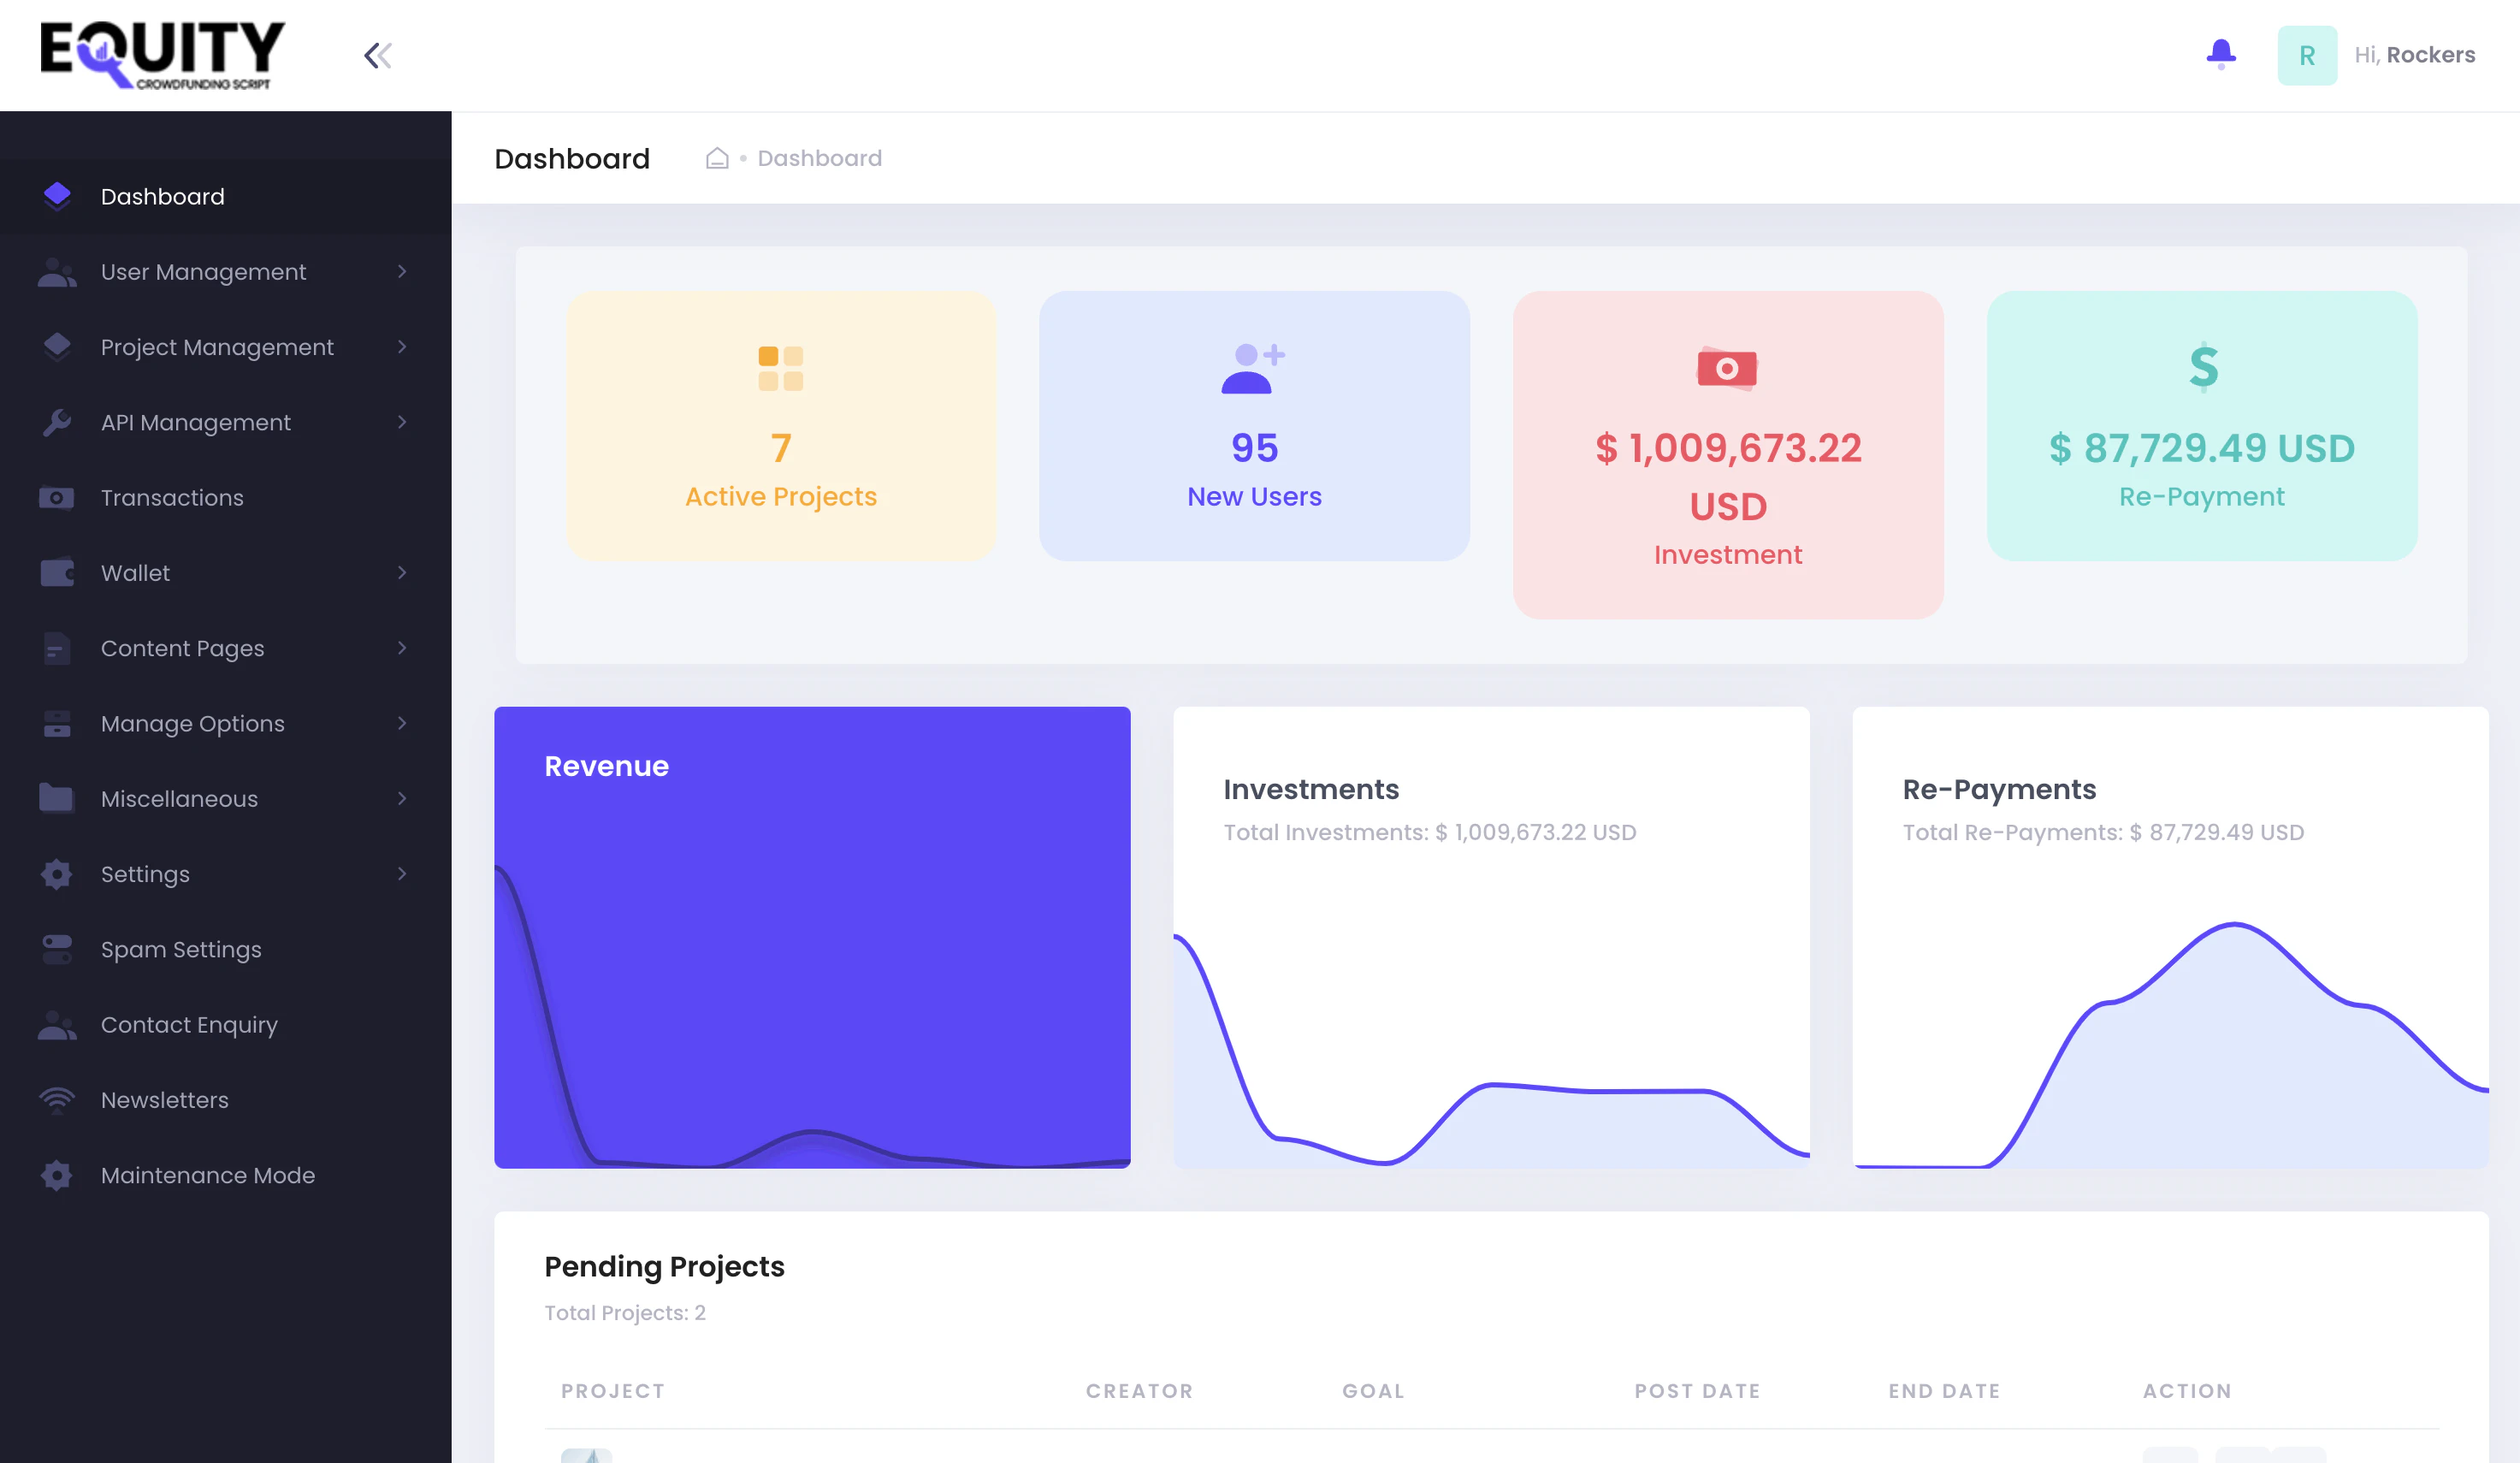This screenshot has width=2520, height=1463.
Task: Click the 7 Active Projects card
Action: 780,427
